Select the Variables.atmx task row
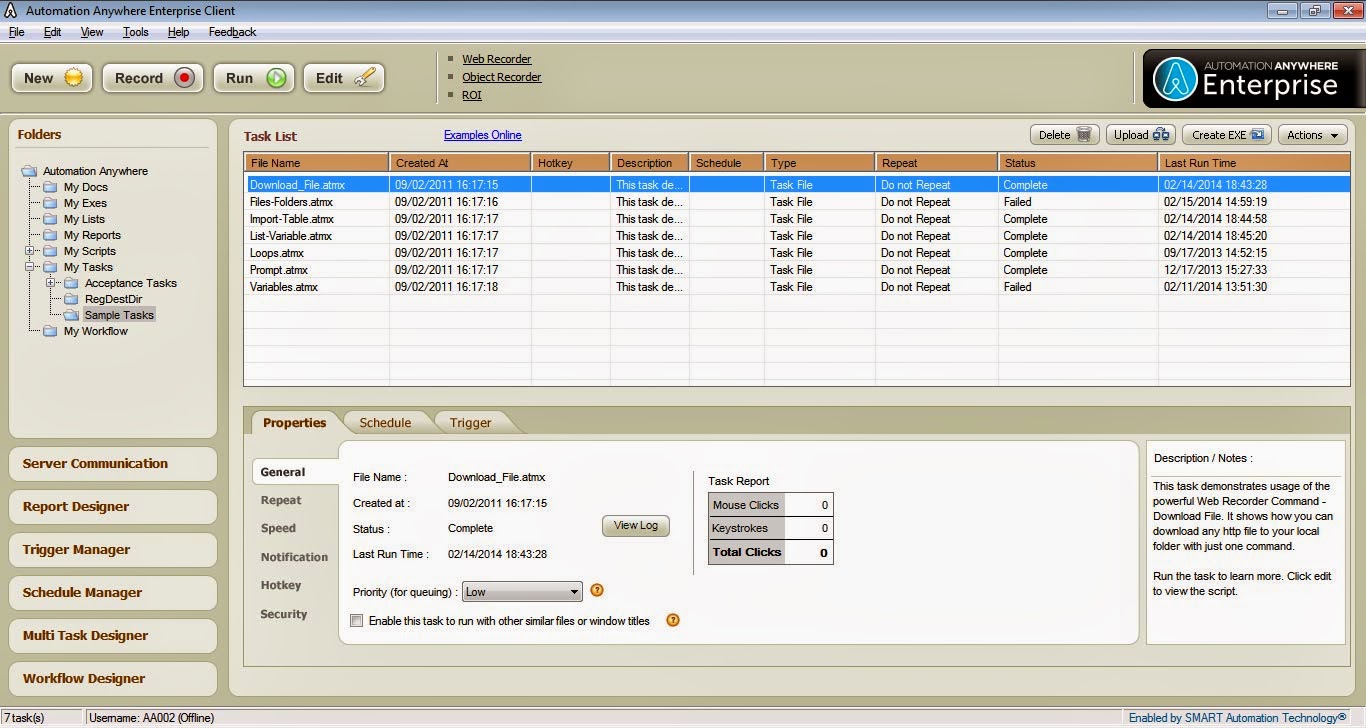Image resolution: width=1366 pixels, height=728 pixels. point(797,287)
